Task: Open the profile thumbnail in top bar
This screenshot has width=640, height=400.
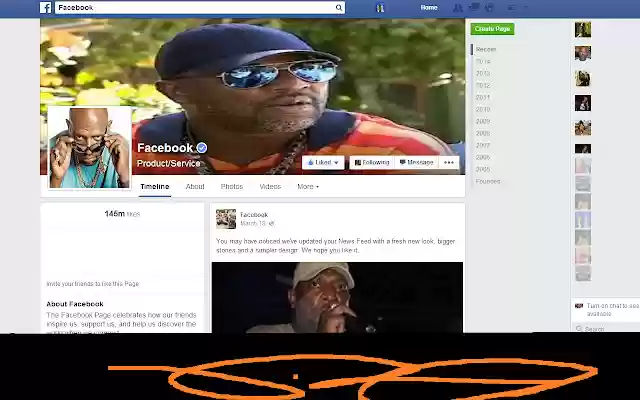Action: tap(380, 7)
